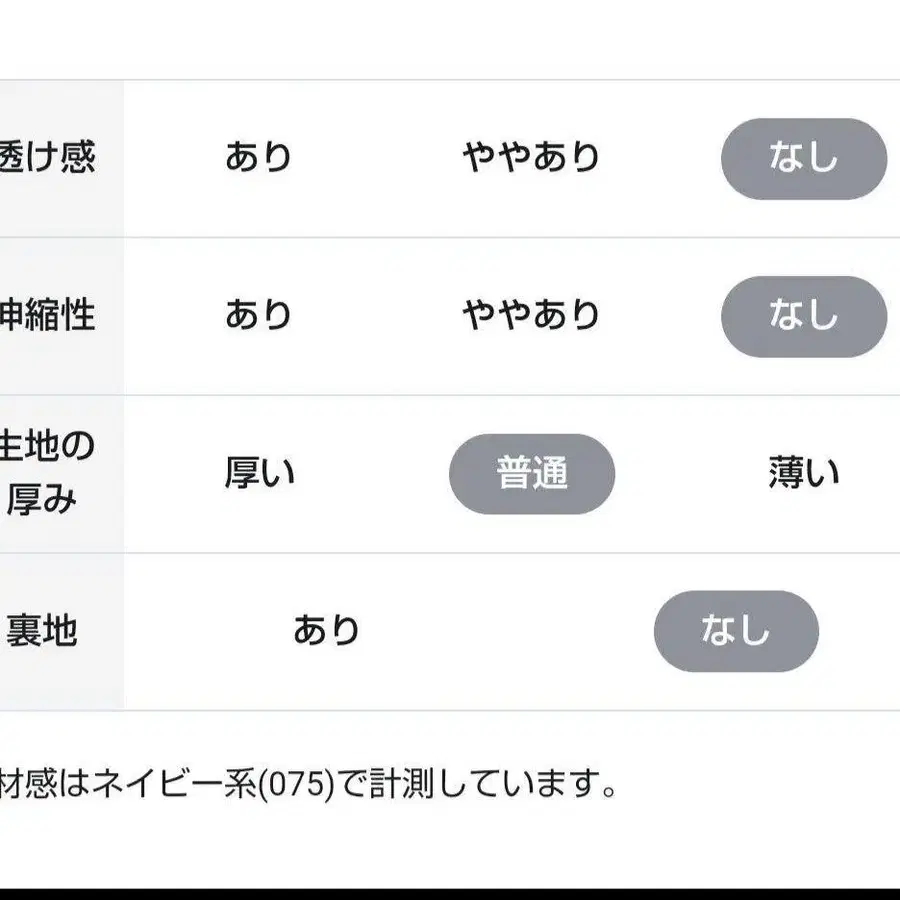The width and height of the screenshot is (900, 900).
Task: Choose 薄い for fabric thickness
Action: coord(803,474)
